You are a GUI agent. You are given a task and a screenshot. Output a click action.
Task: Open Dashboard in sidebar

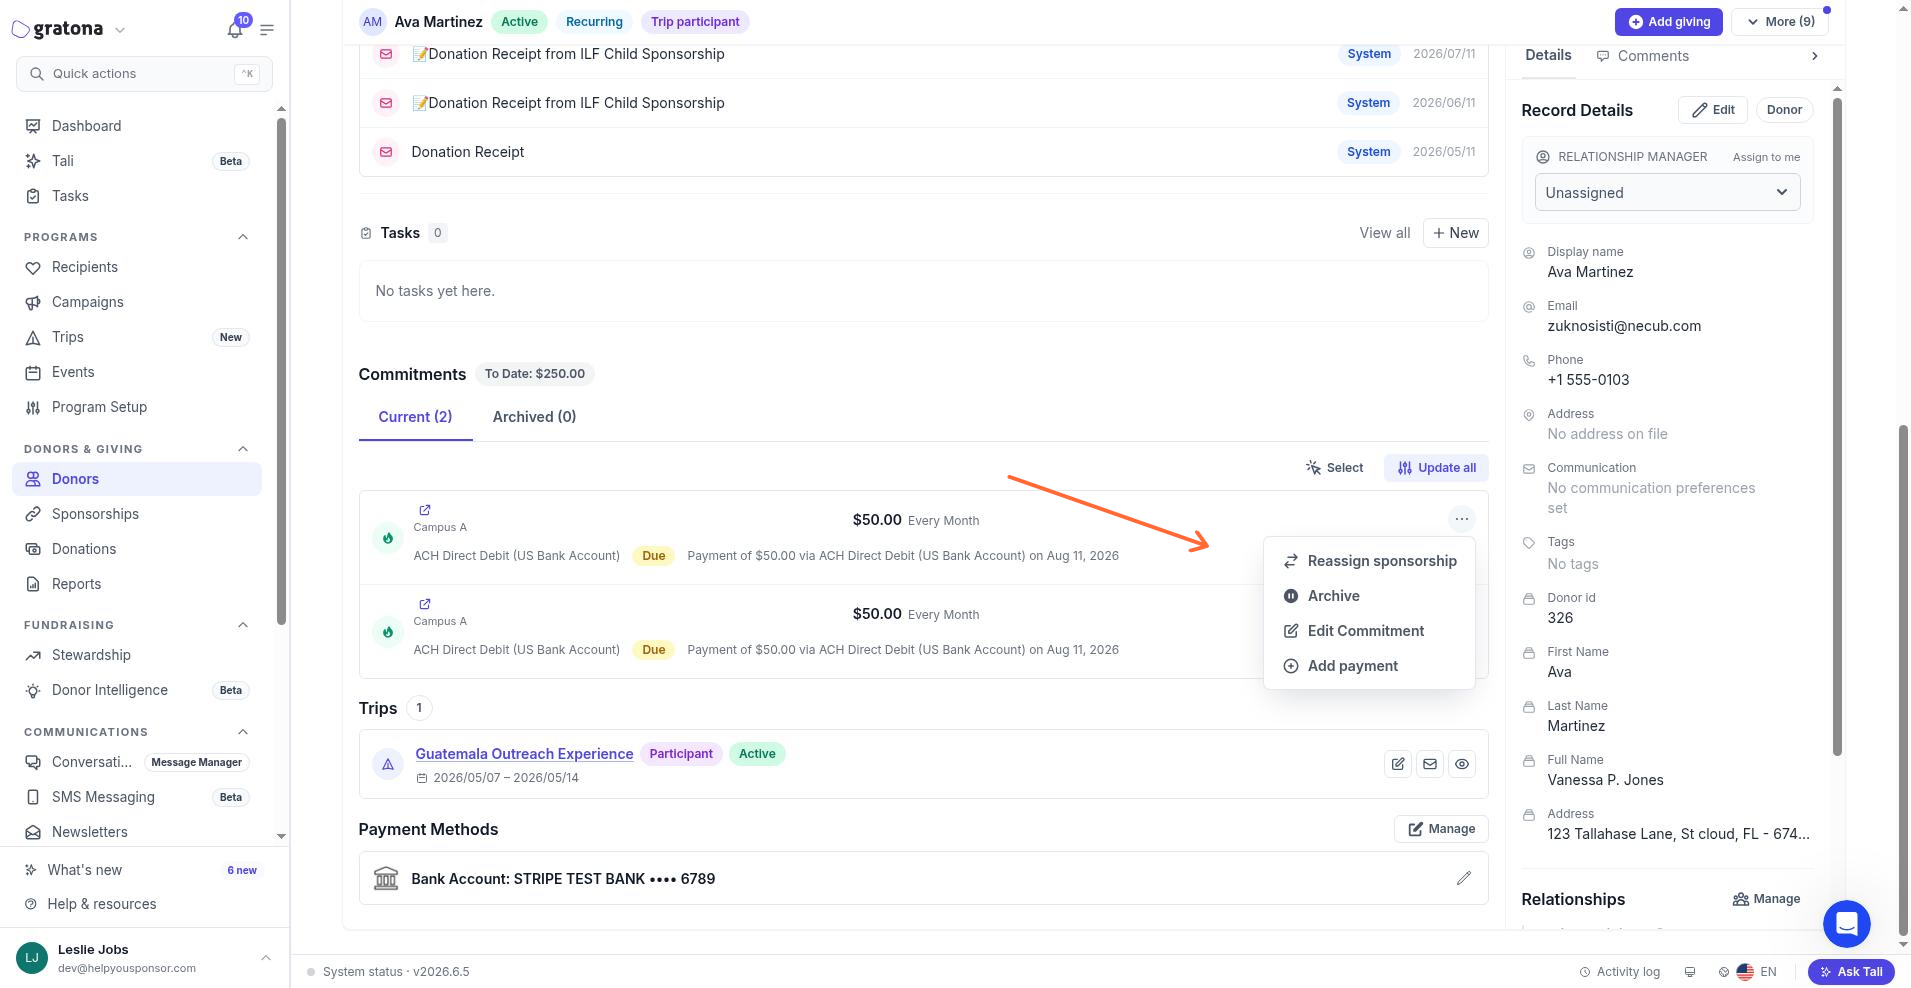[x=137, y=126]
